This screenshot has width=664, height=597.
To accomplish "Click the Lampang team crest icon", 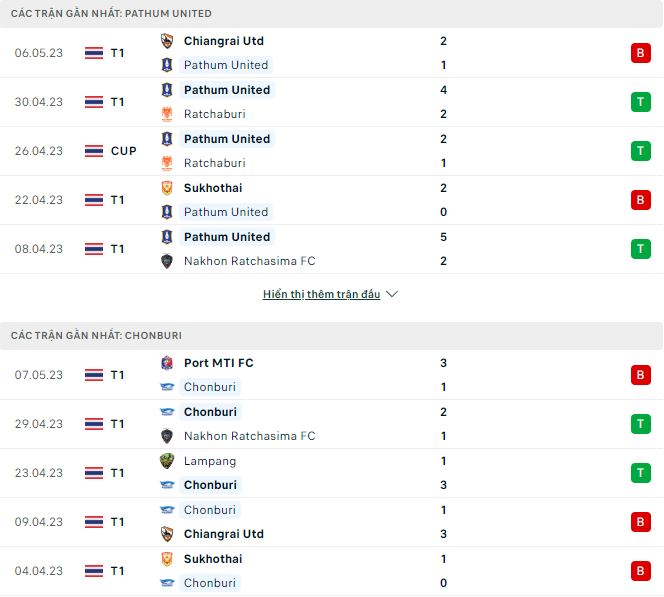I will click(167, 461).
